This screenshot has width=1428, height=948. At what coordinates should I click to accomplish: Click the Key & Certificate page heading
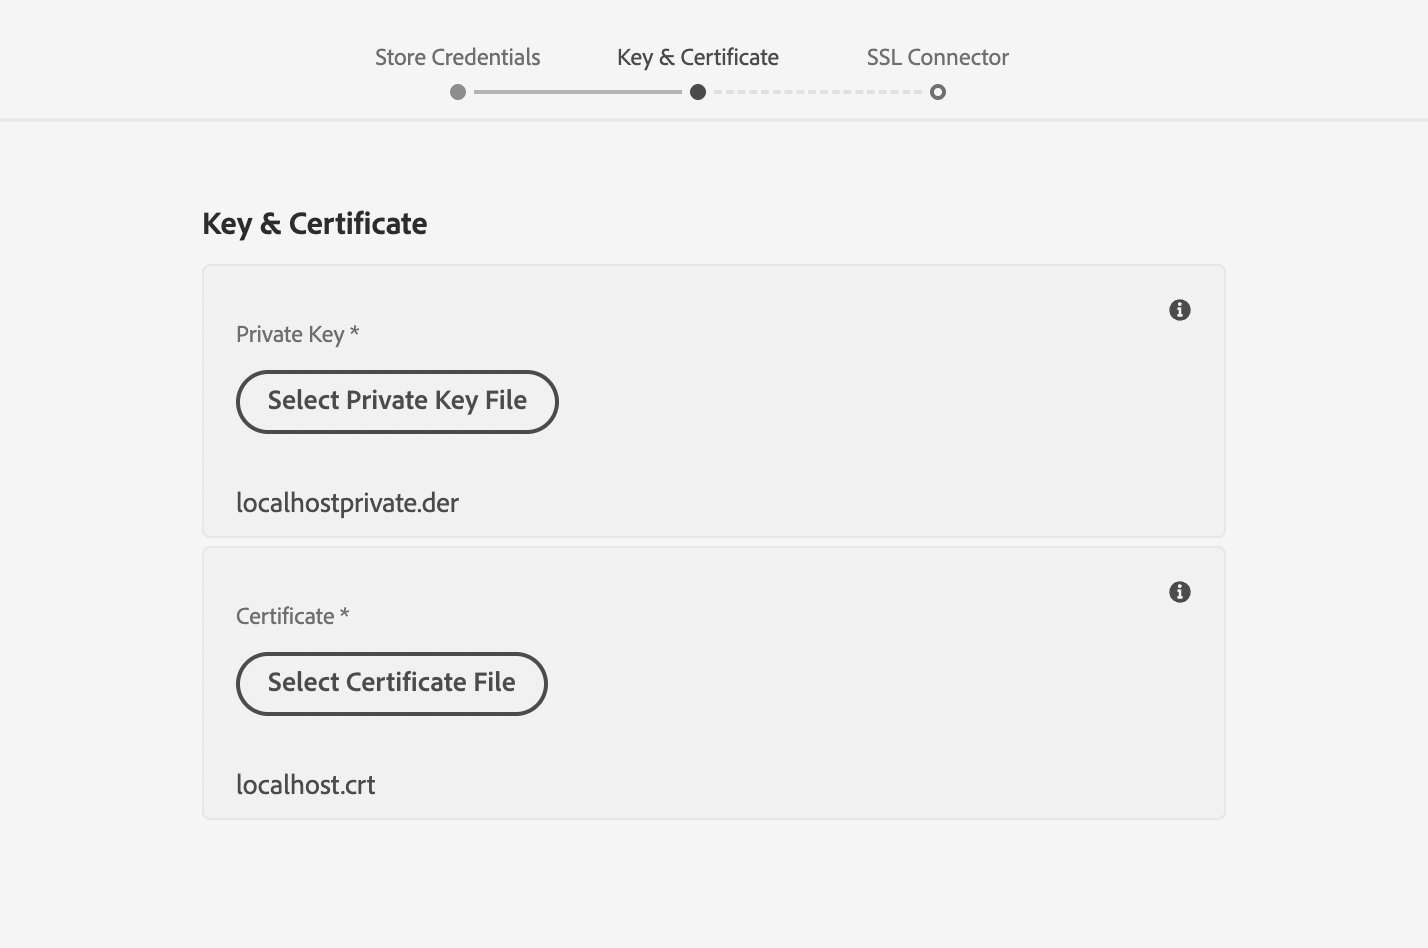314,223
